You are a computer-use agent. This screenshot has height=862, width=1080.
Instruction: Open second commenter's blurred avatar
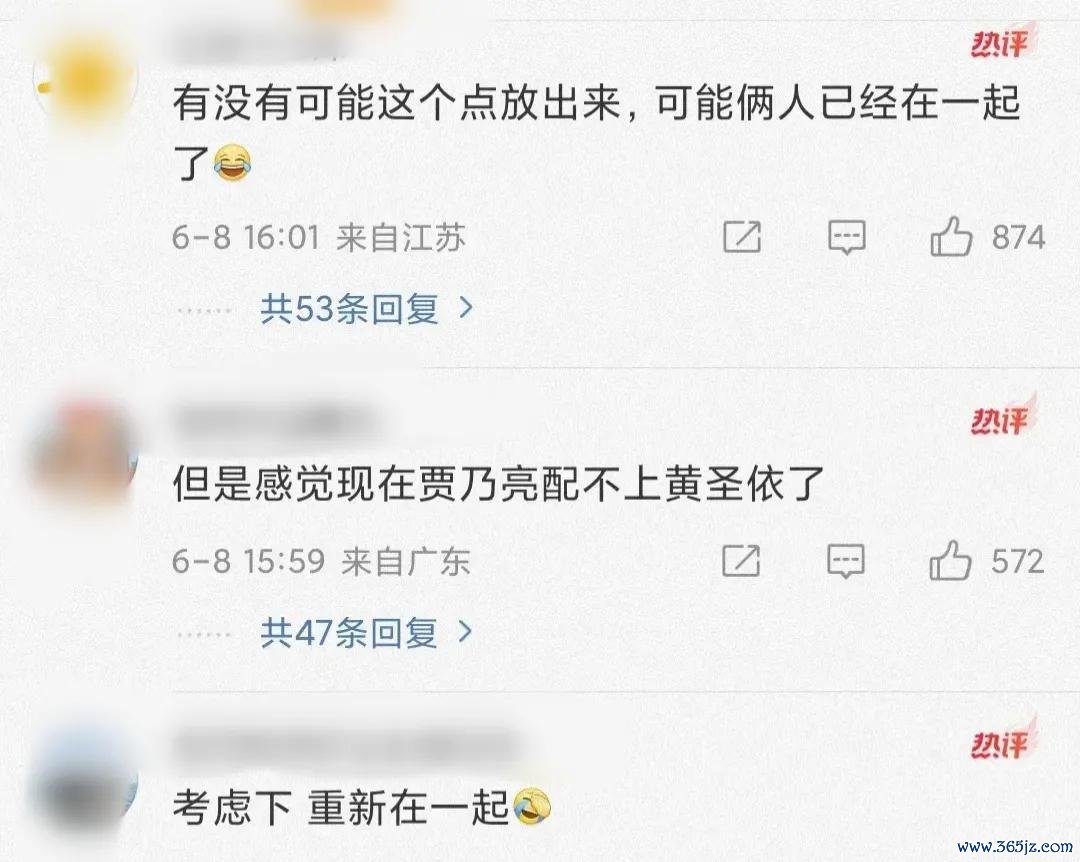pyautogui.click(x=84, y=455)
